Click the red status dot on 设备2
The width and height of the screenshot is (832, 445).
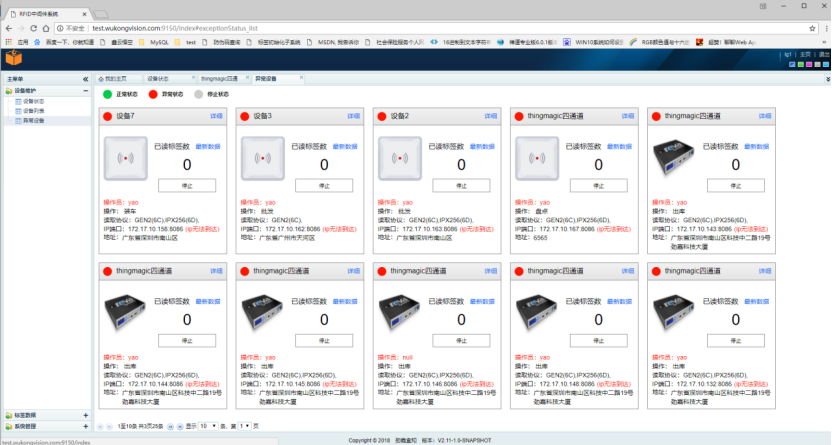click(x=382, y=116)
